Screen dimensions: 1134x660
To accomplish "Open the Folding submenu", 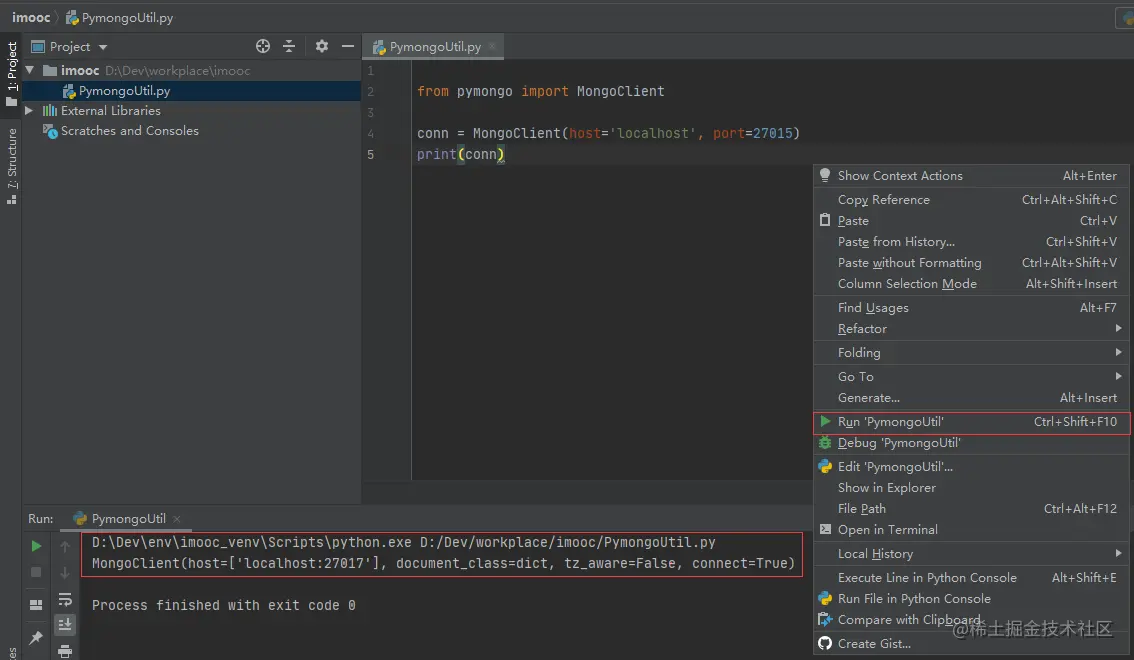I will [971, 352].
